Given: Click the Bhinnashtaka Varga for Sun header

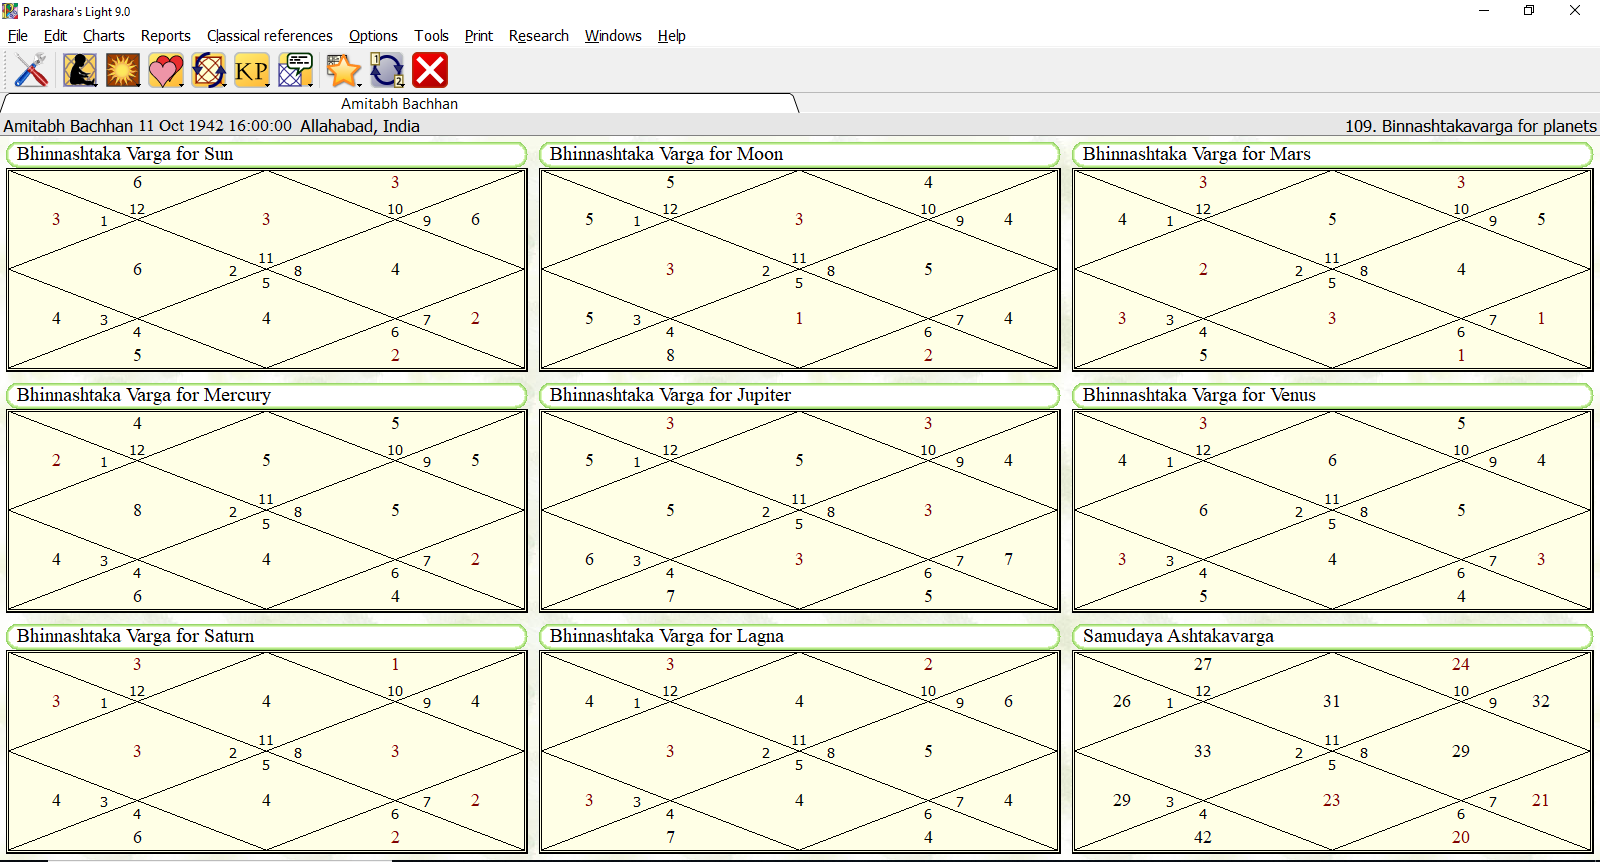Looking at the screenshot, I should [x=266, y=154].
